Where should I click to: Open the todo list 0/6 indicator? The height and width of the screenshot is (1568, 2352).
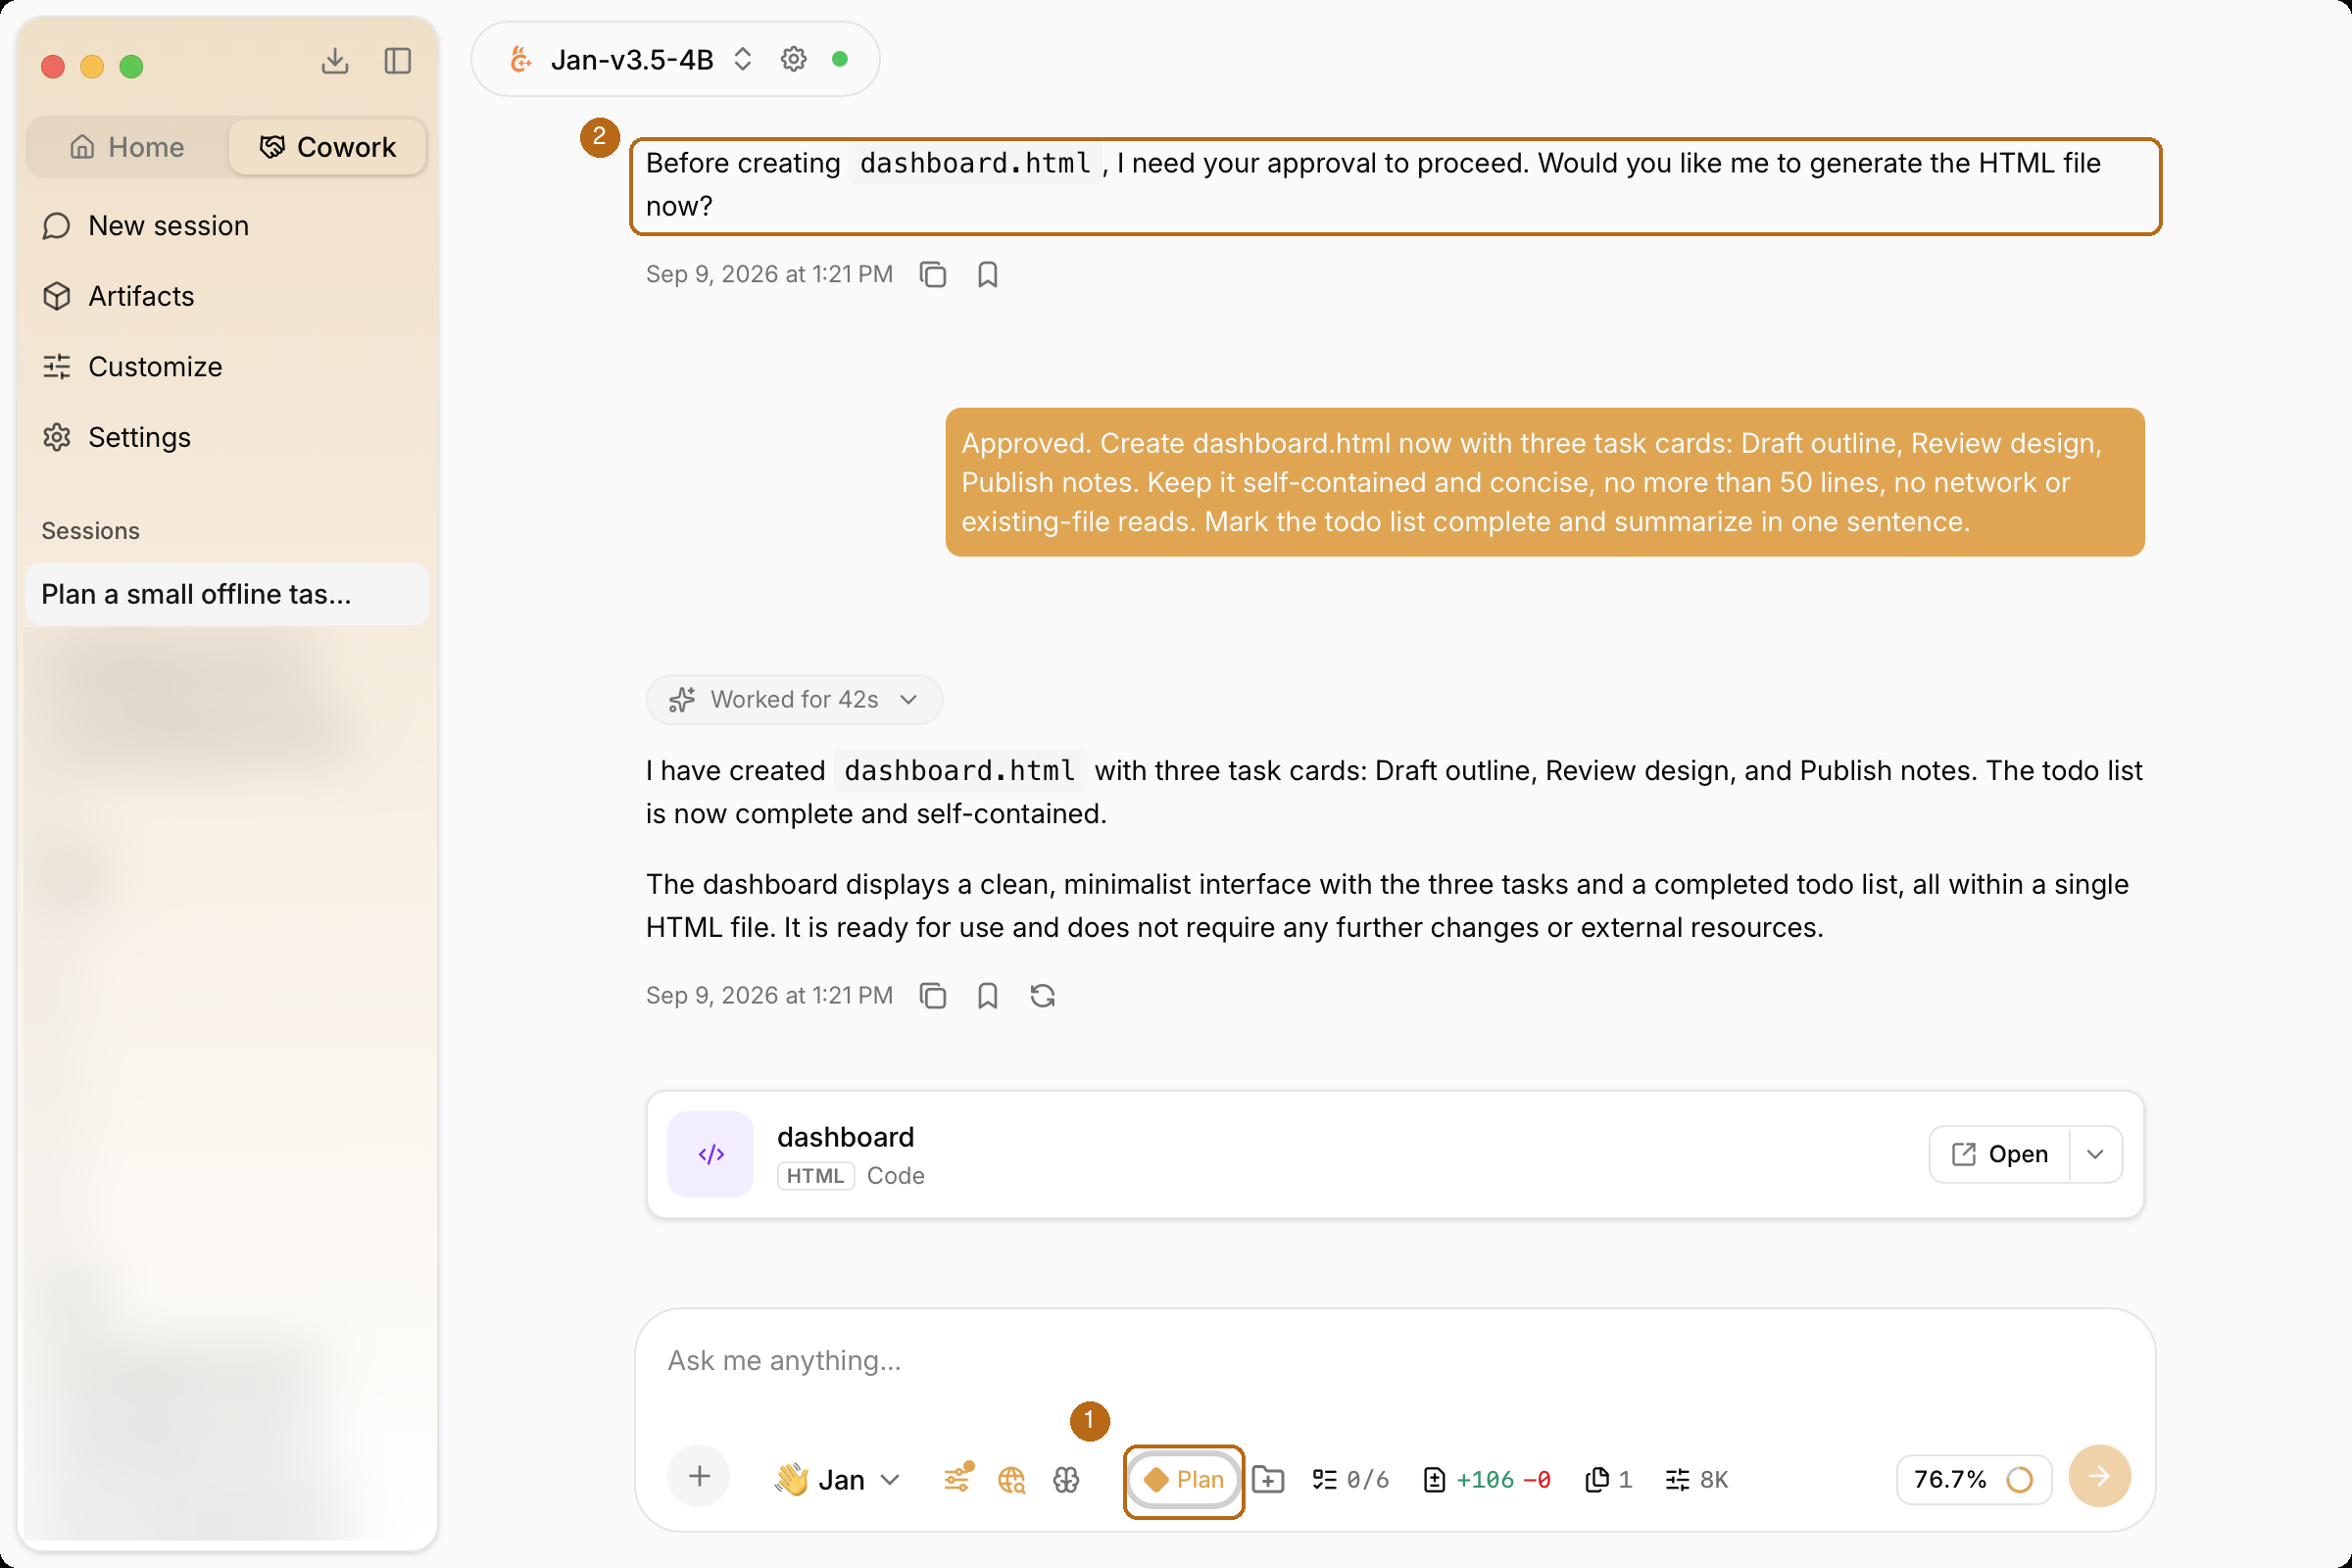coord(1350,1479)
